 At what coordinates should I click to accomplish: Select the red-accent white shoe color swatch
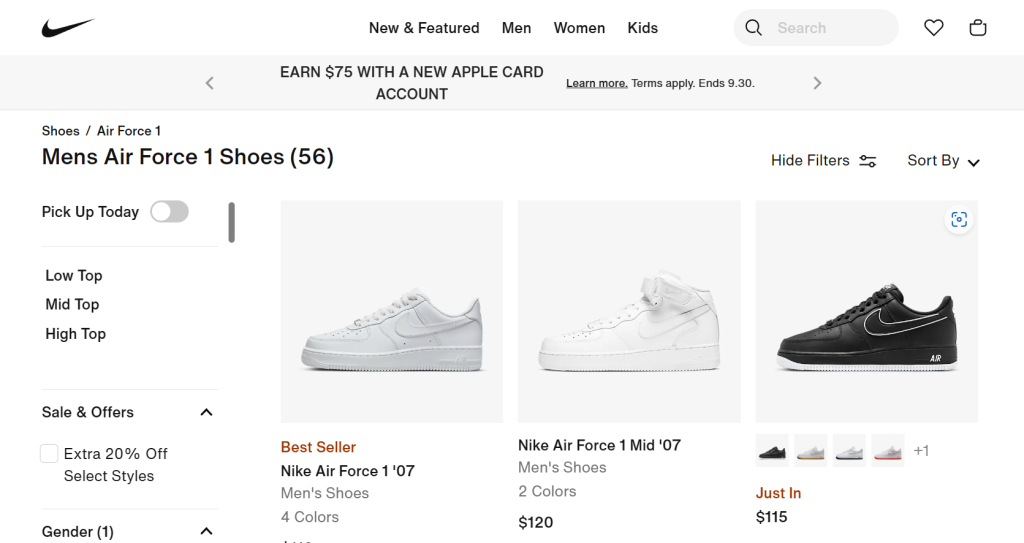click(887, 450)
